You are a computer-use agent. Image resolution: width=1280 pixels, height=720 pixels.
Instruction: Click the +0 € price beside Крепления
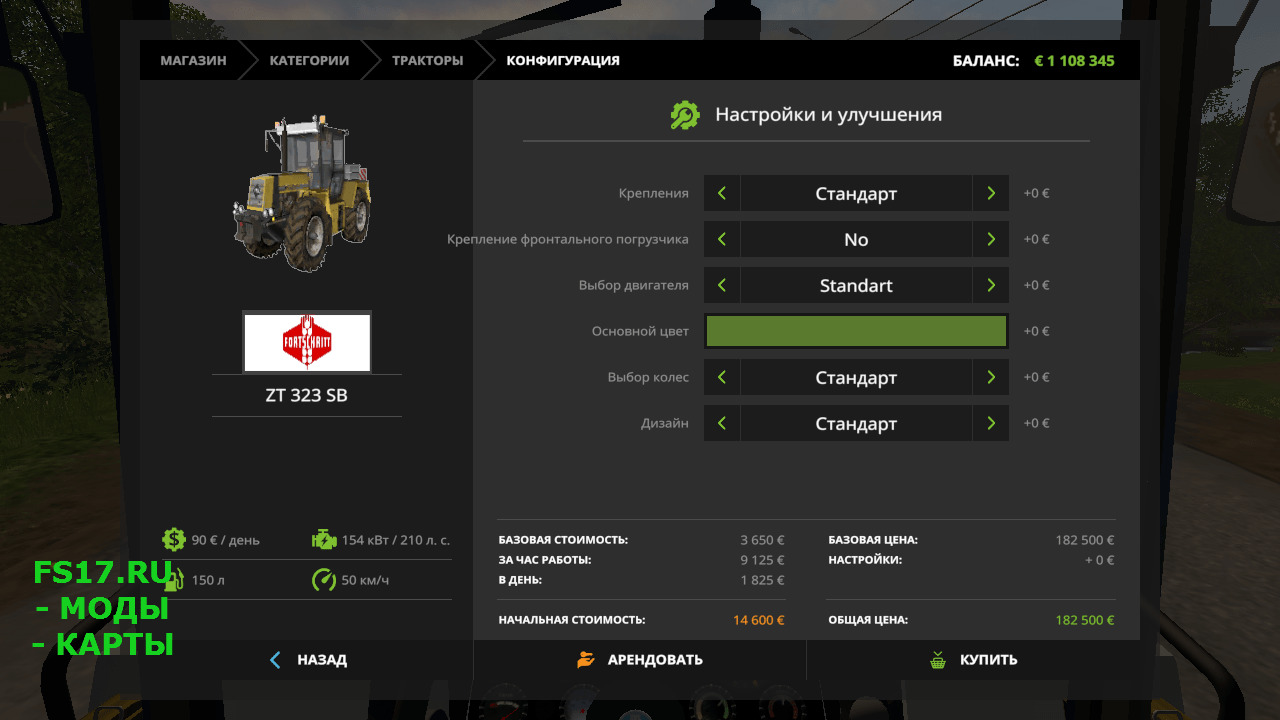[x=1036, y=193]
